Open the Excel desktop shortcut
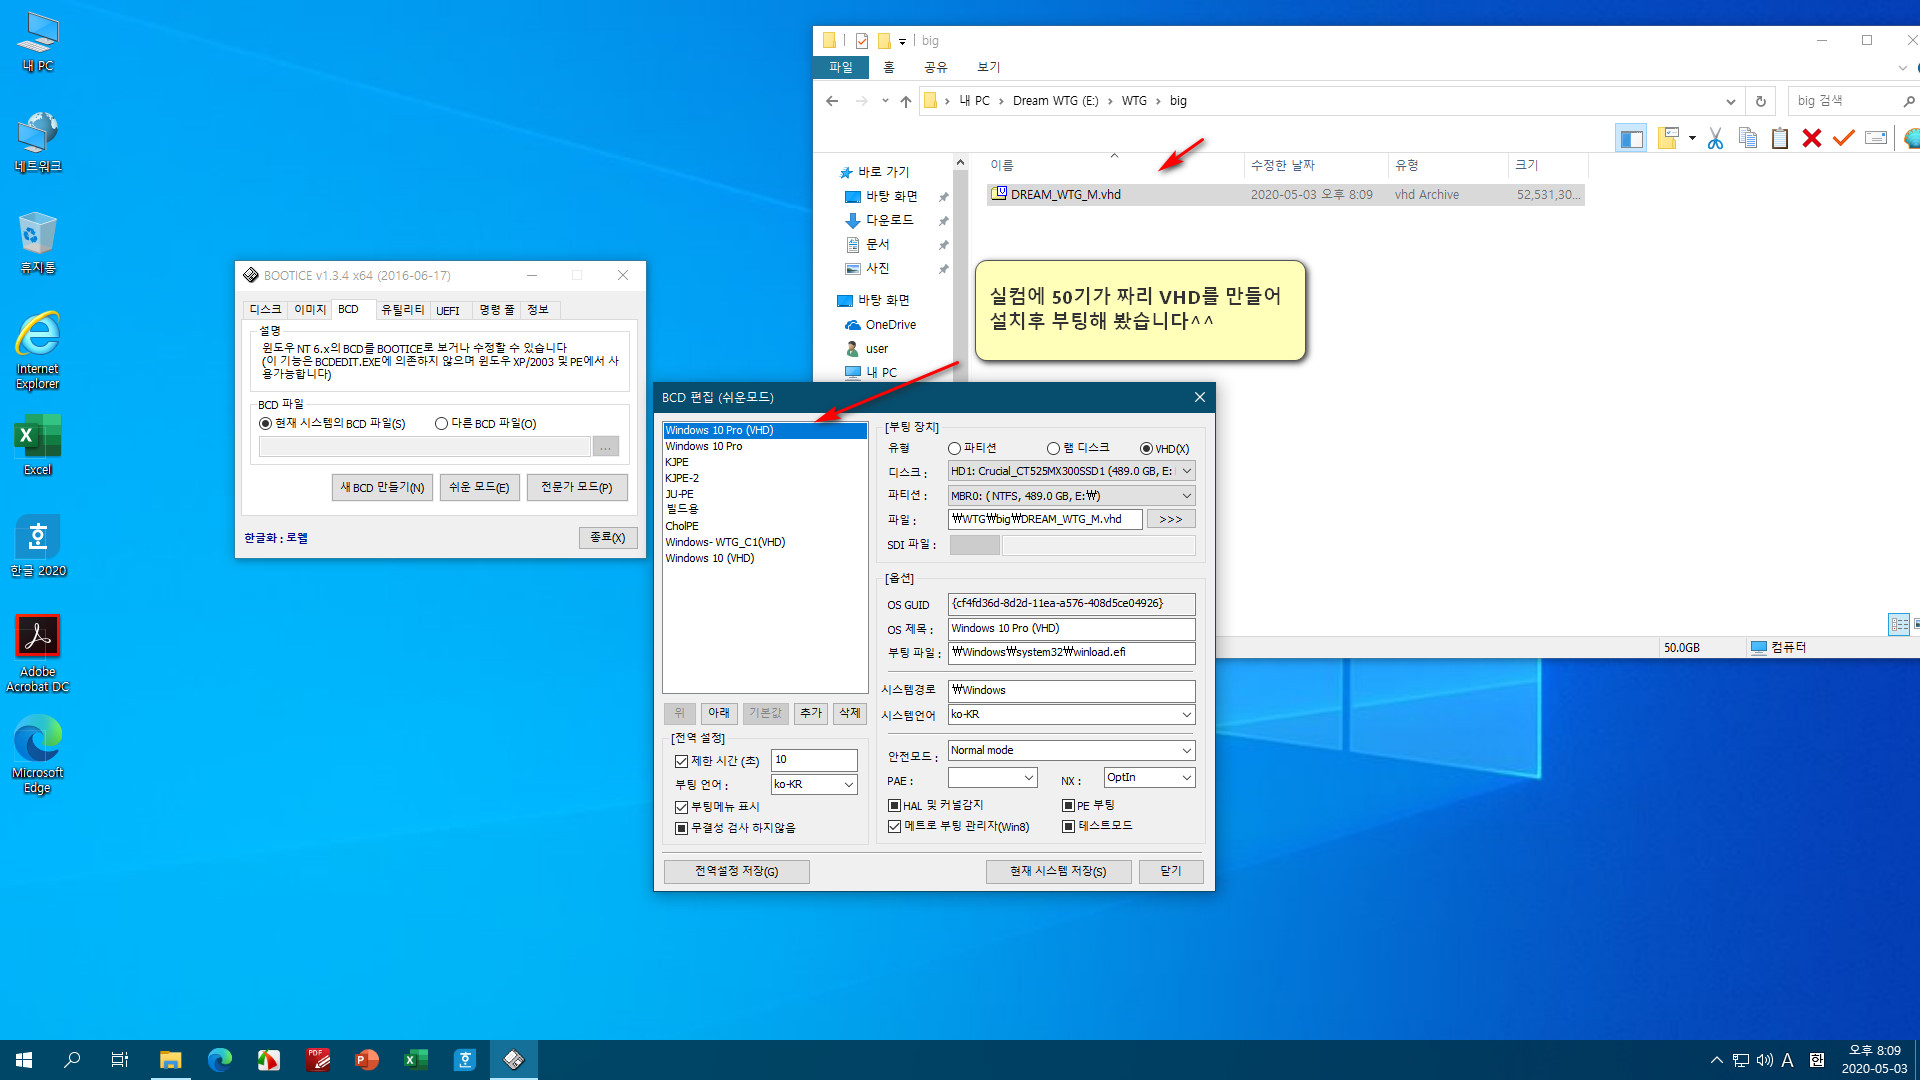Viewport: 1920px width, 1080px height. (x=38, y=446)
